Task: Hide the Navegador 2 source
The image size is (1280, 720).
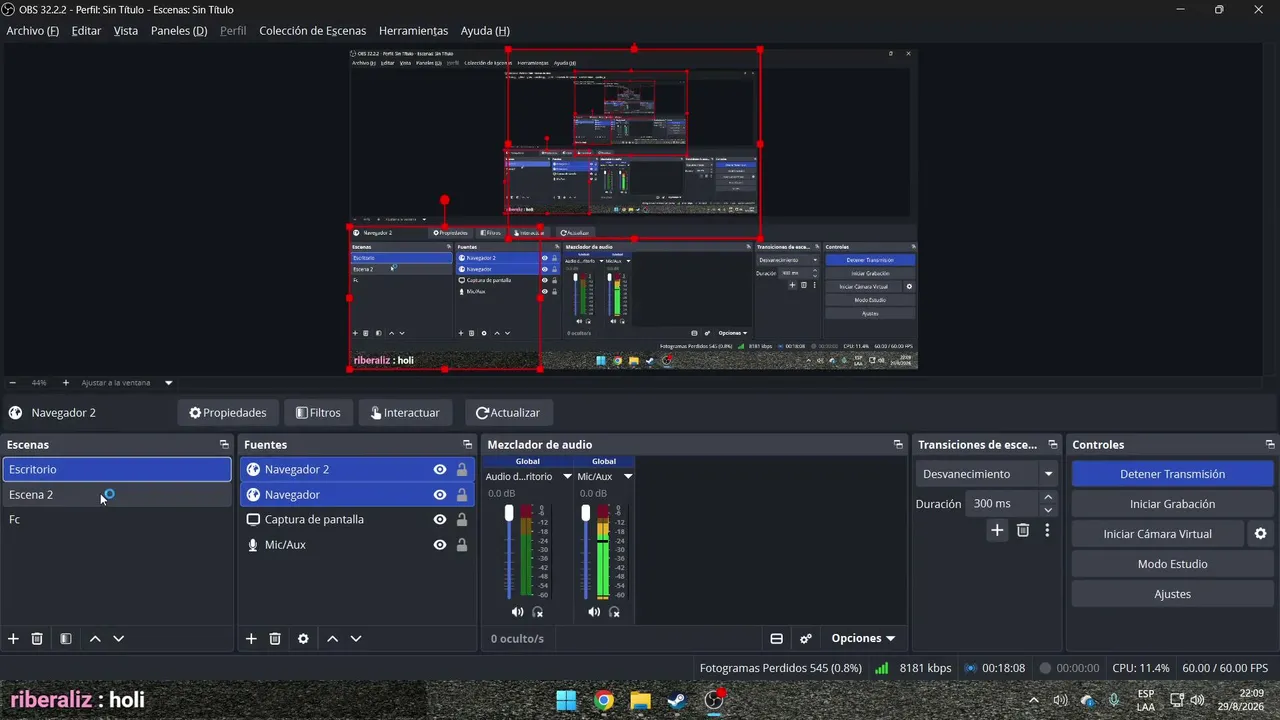Action: tap(440, 470)
